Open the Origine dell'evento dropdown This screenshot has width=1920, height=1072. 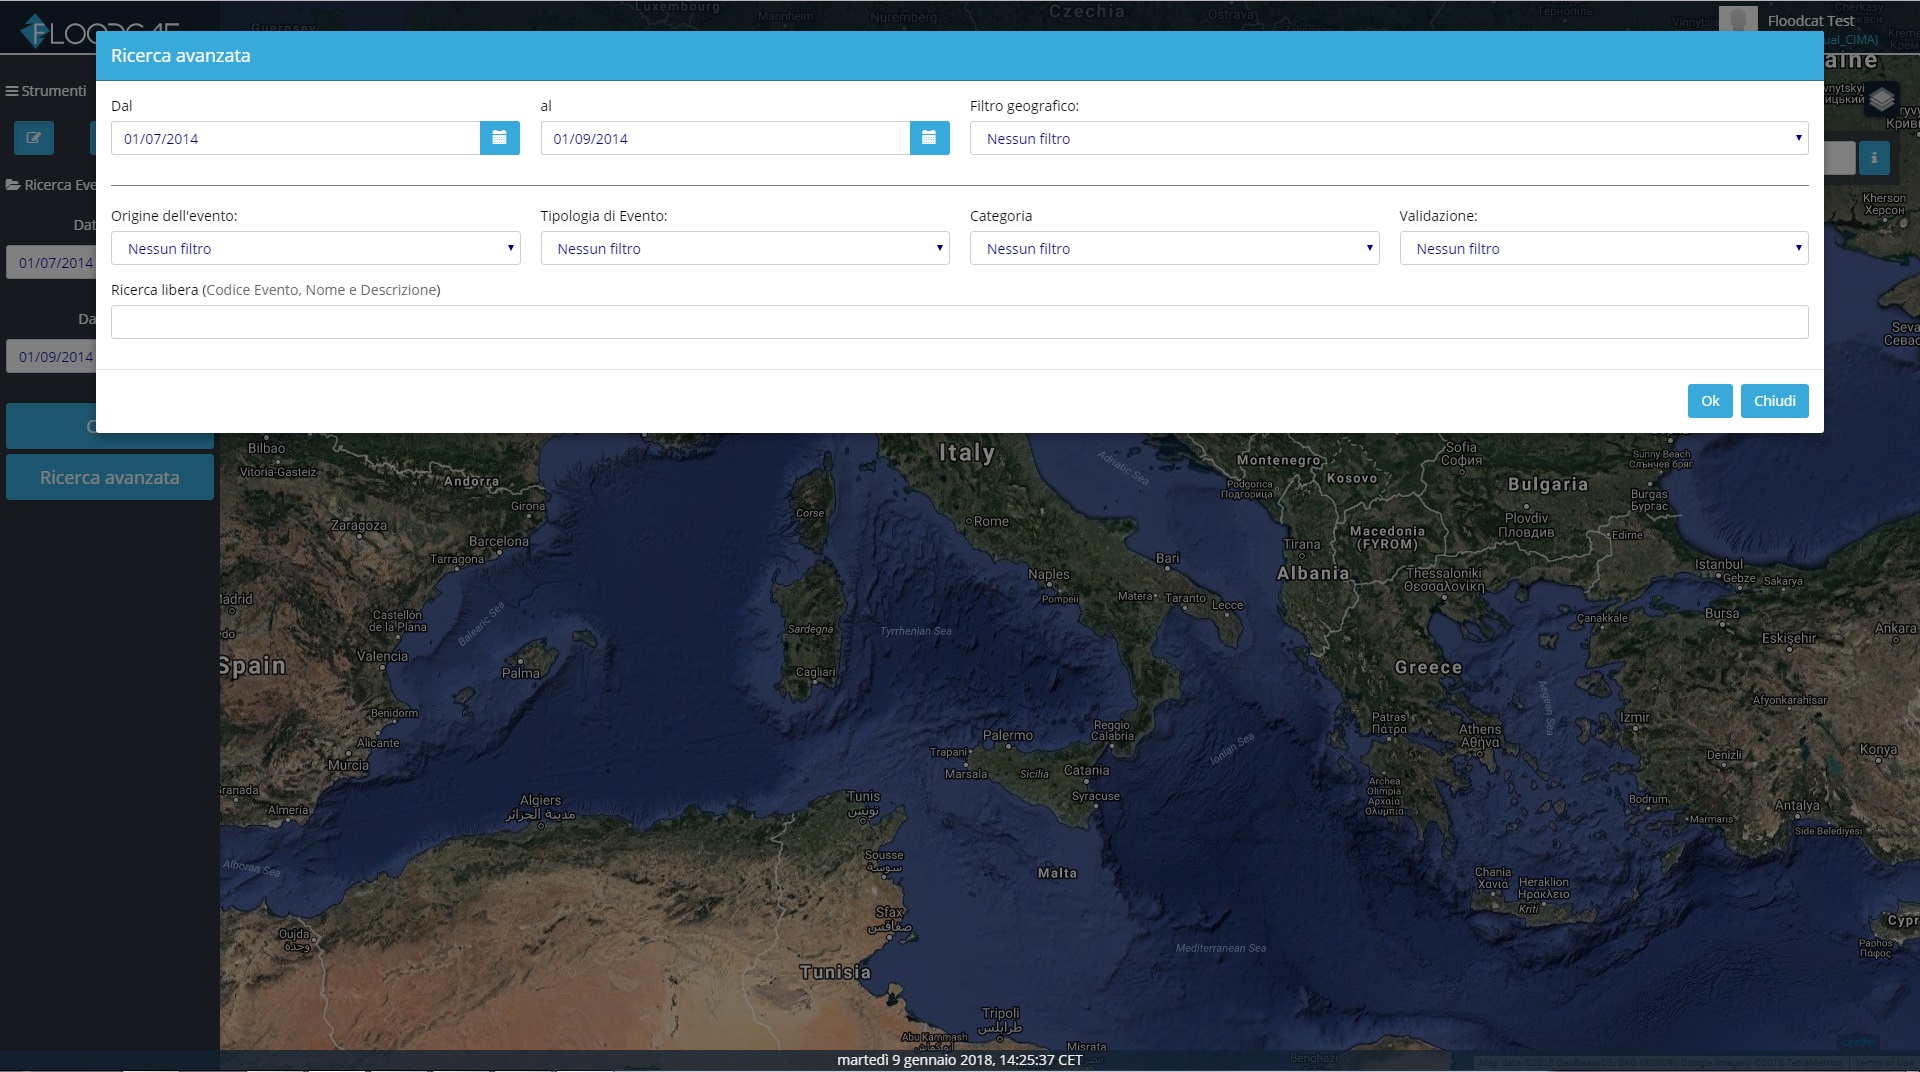click(x=315, y=248)
